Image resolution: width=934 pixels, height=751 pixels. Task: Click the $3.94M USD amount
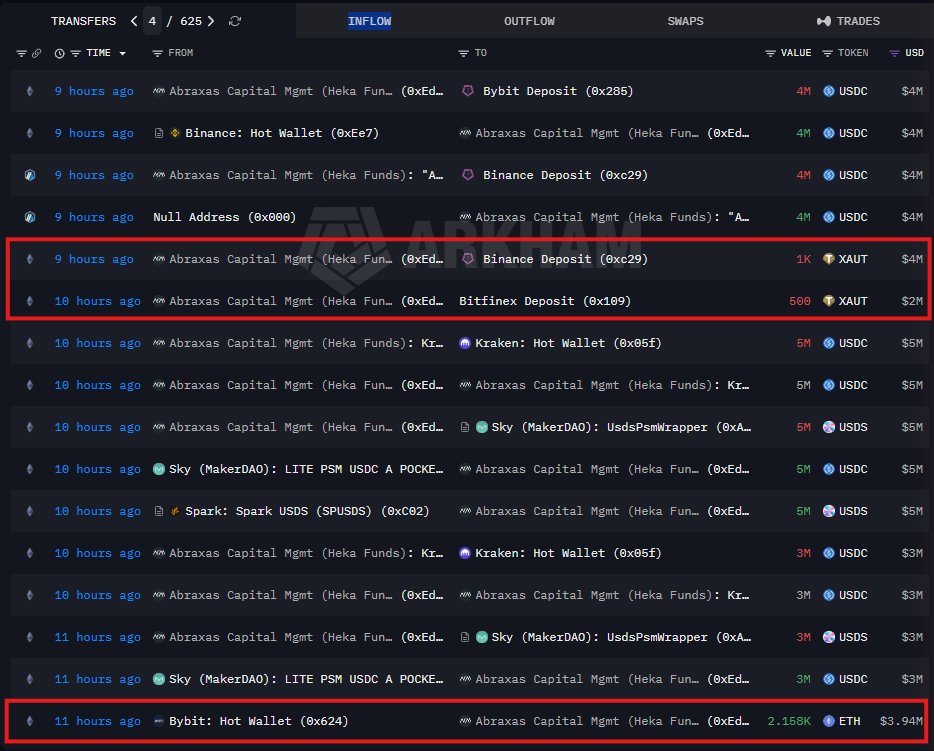[901, 721]
